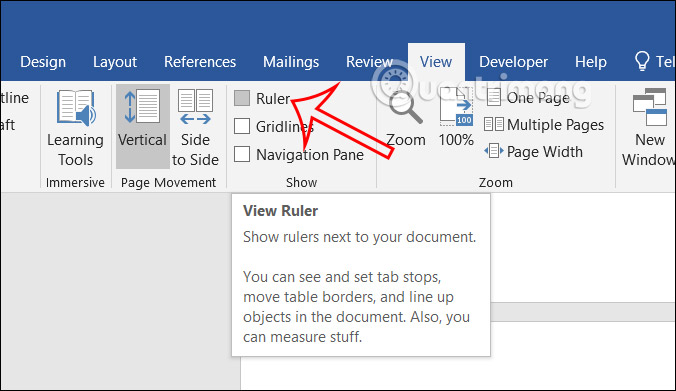Open the Design tab
This screenshot has width=676, height=391.
click(x=43, y=62)
